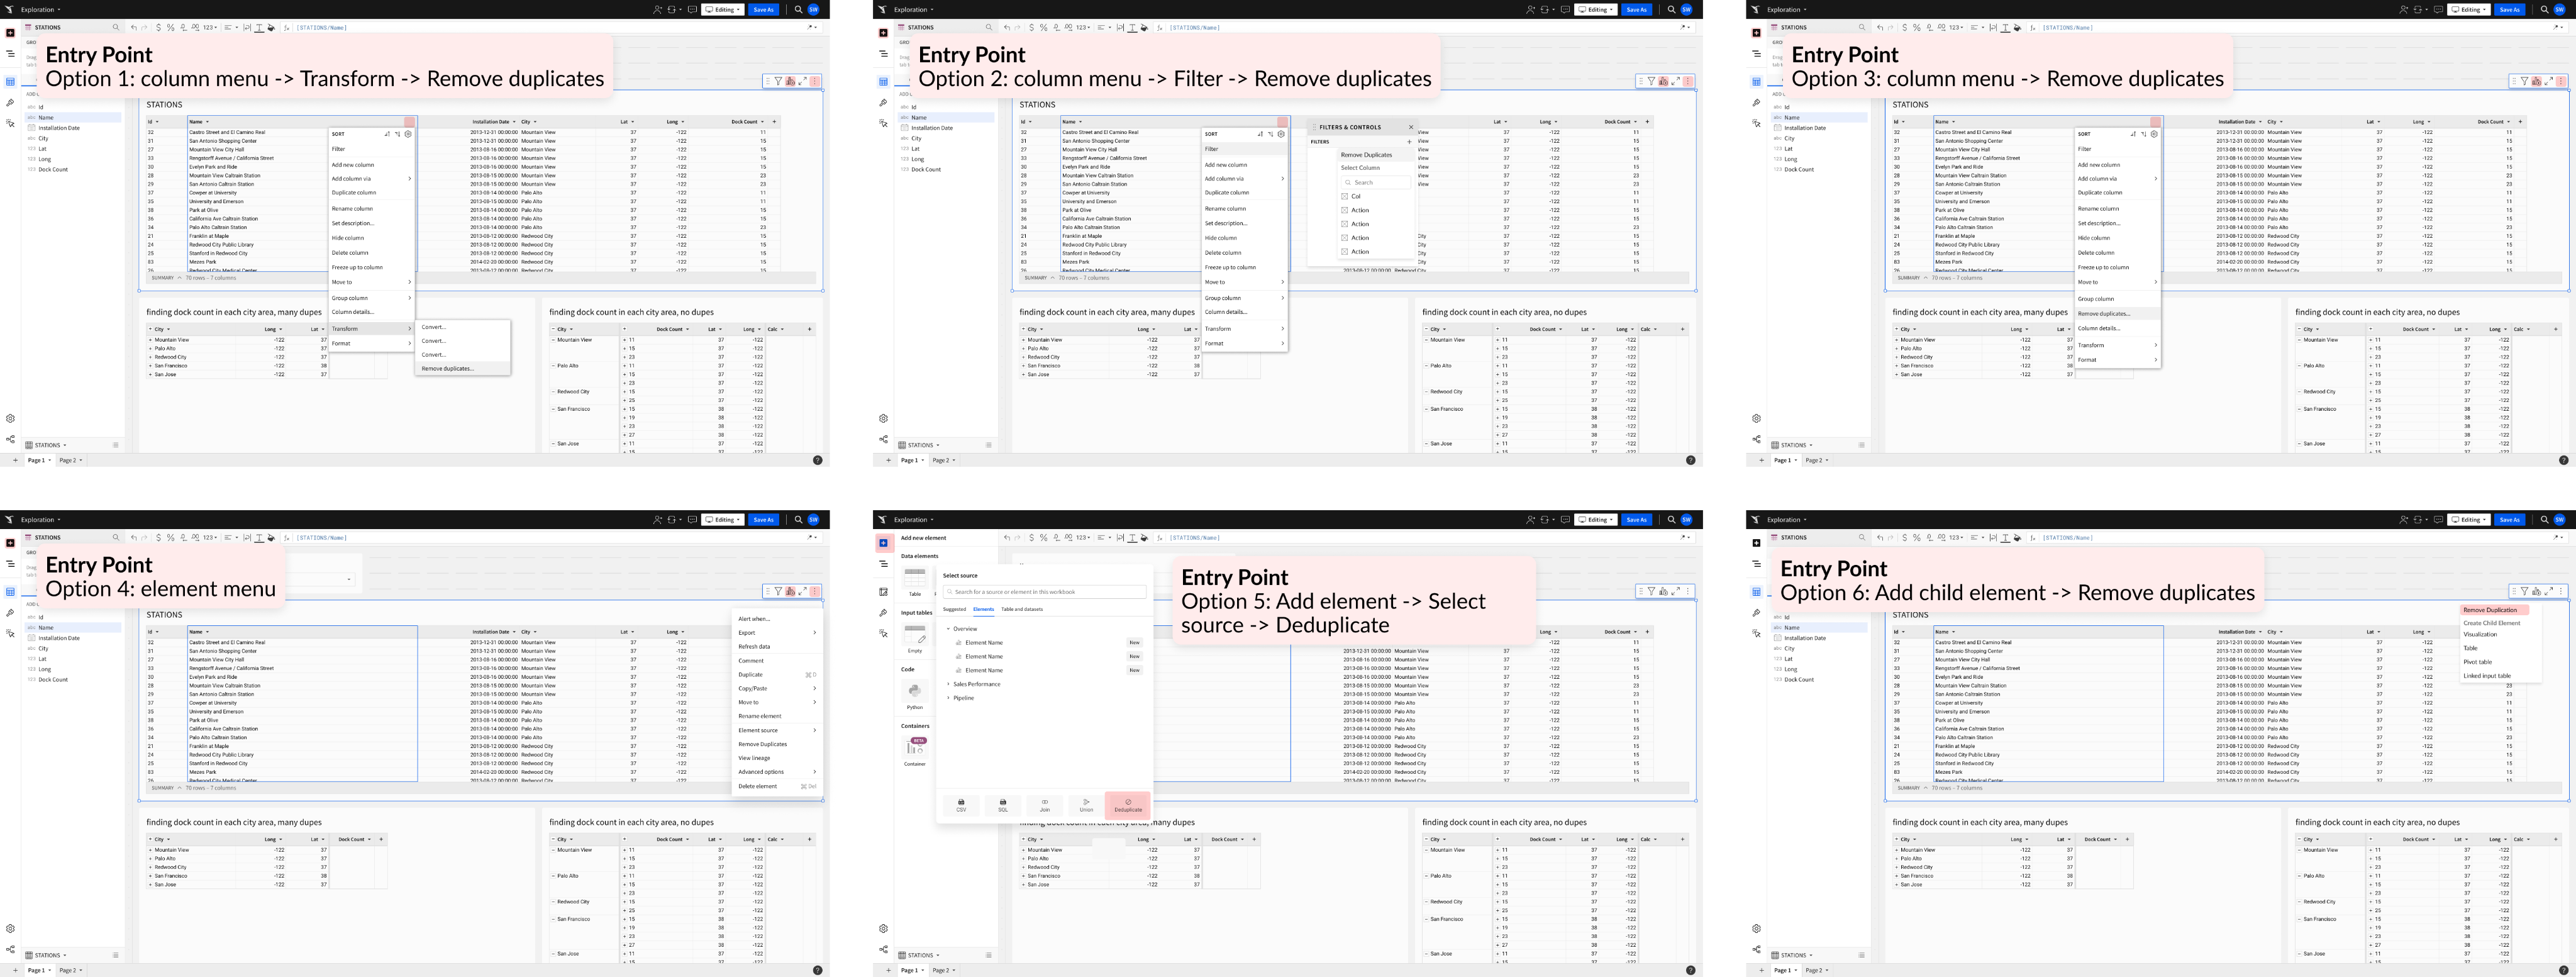Select the SQL source option icon
2576x977 pixels.
(x=1003, y=802)
